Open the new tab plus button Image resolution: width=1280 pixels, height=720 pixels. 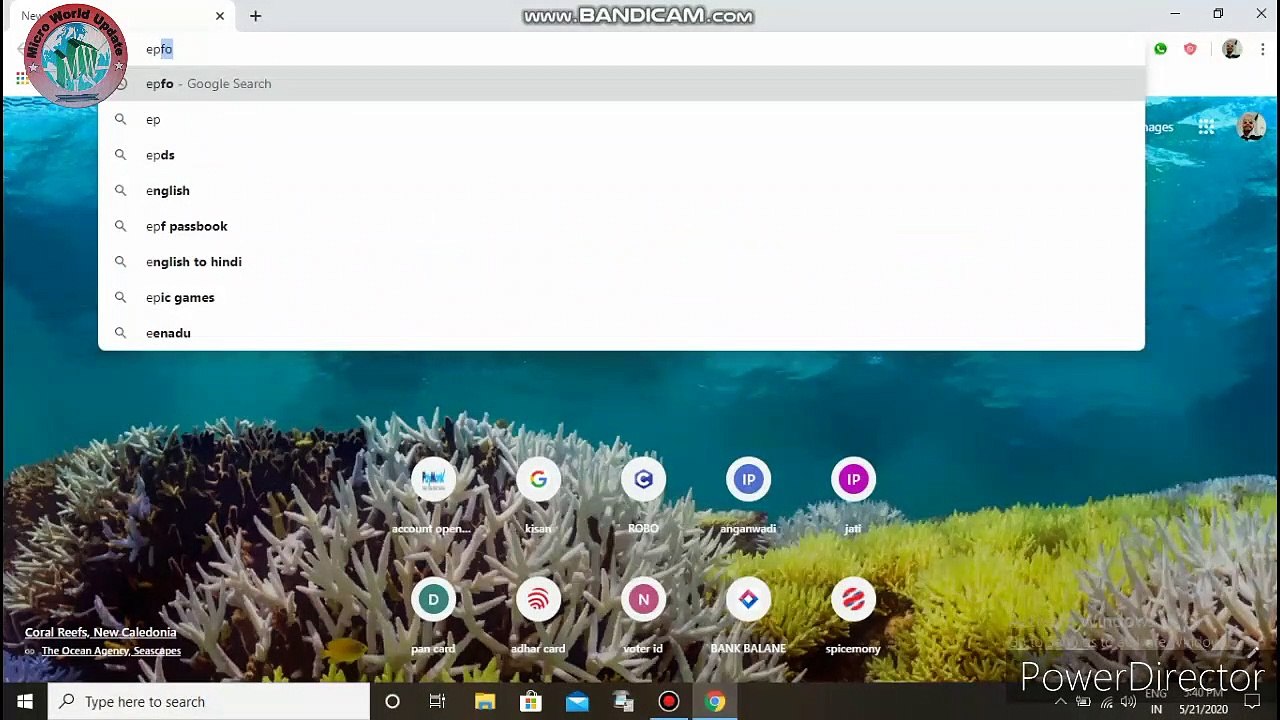click(255, 16)
